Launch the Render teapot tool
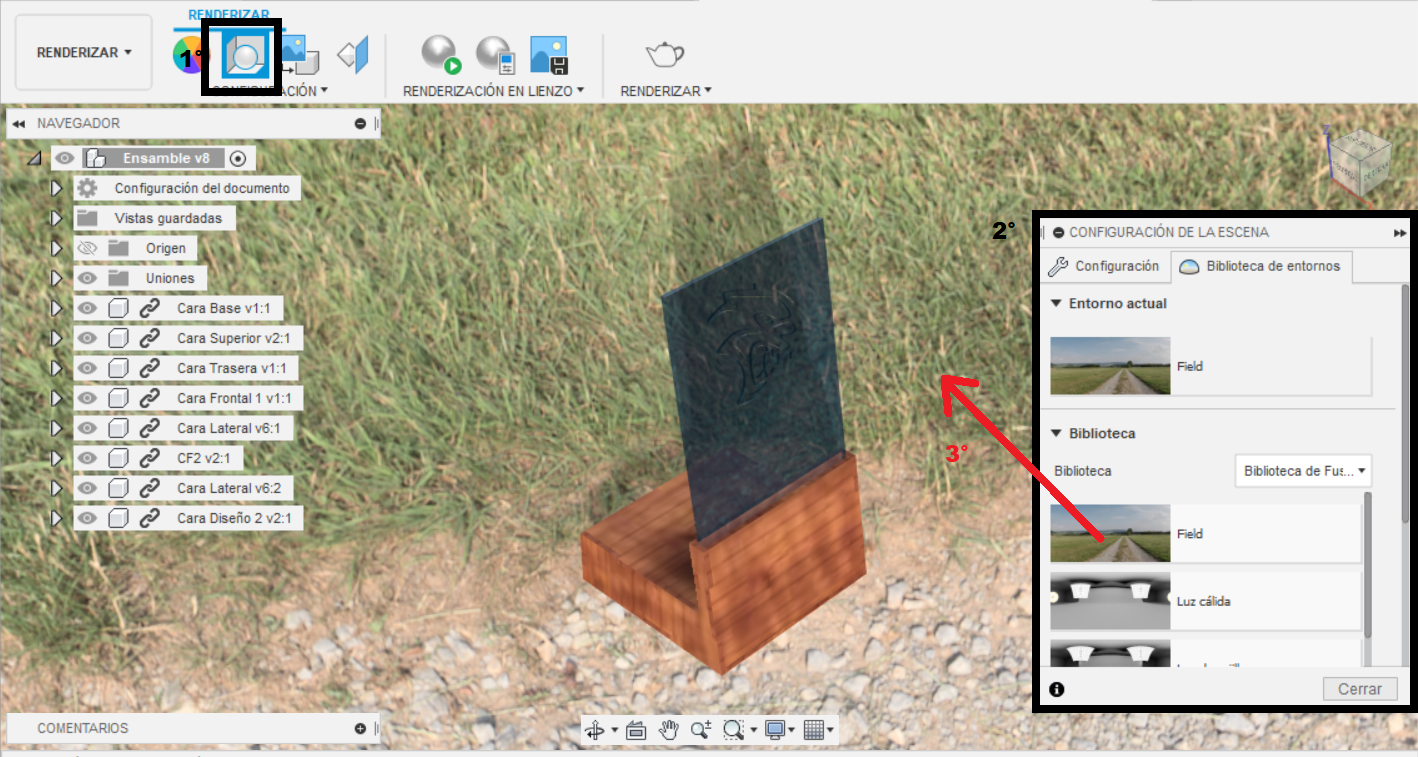The image size is (1418, 757). click(665, 54)
